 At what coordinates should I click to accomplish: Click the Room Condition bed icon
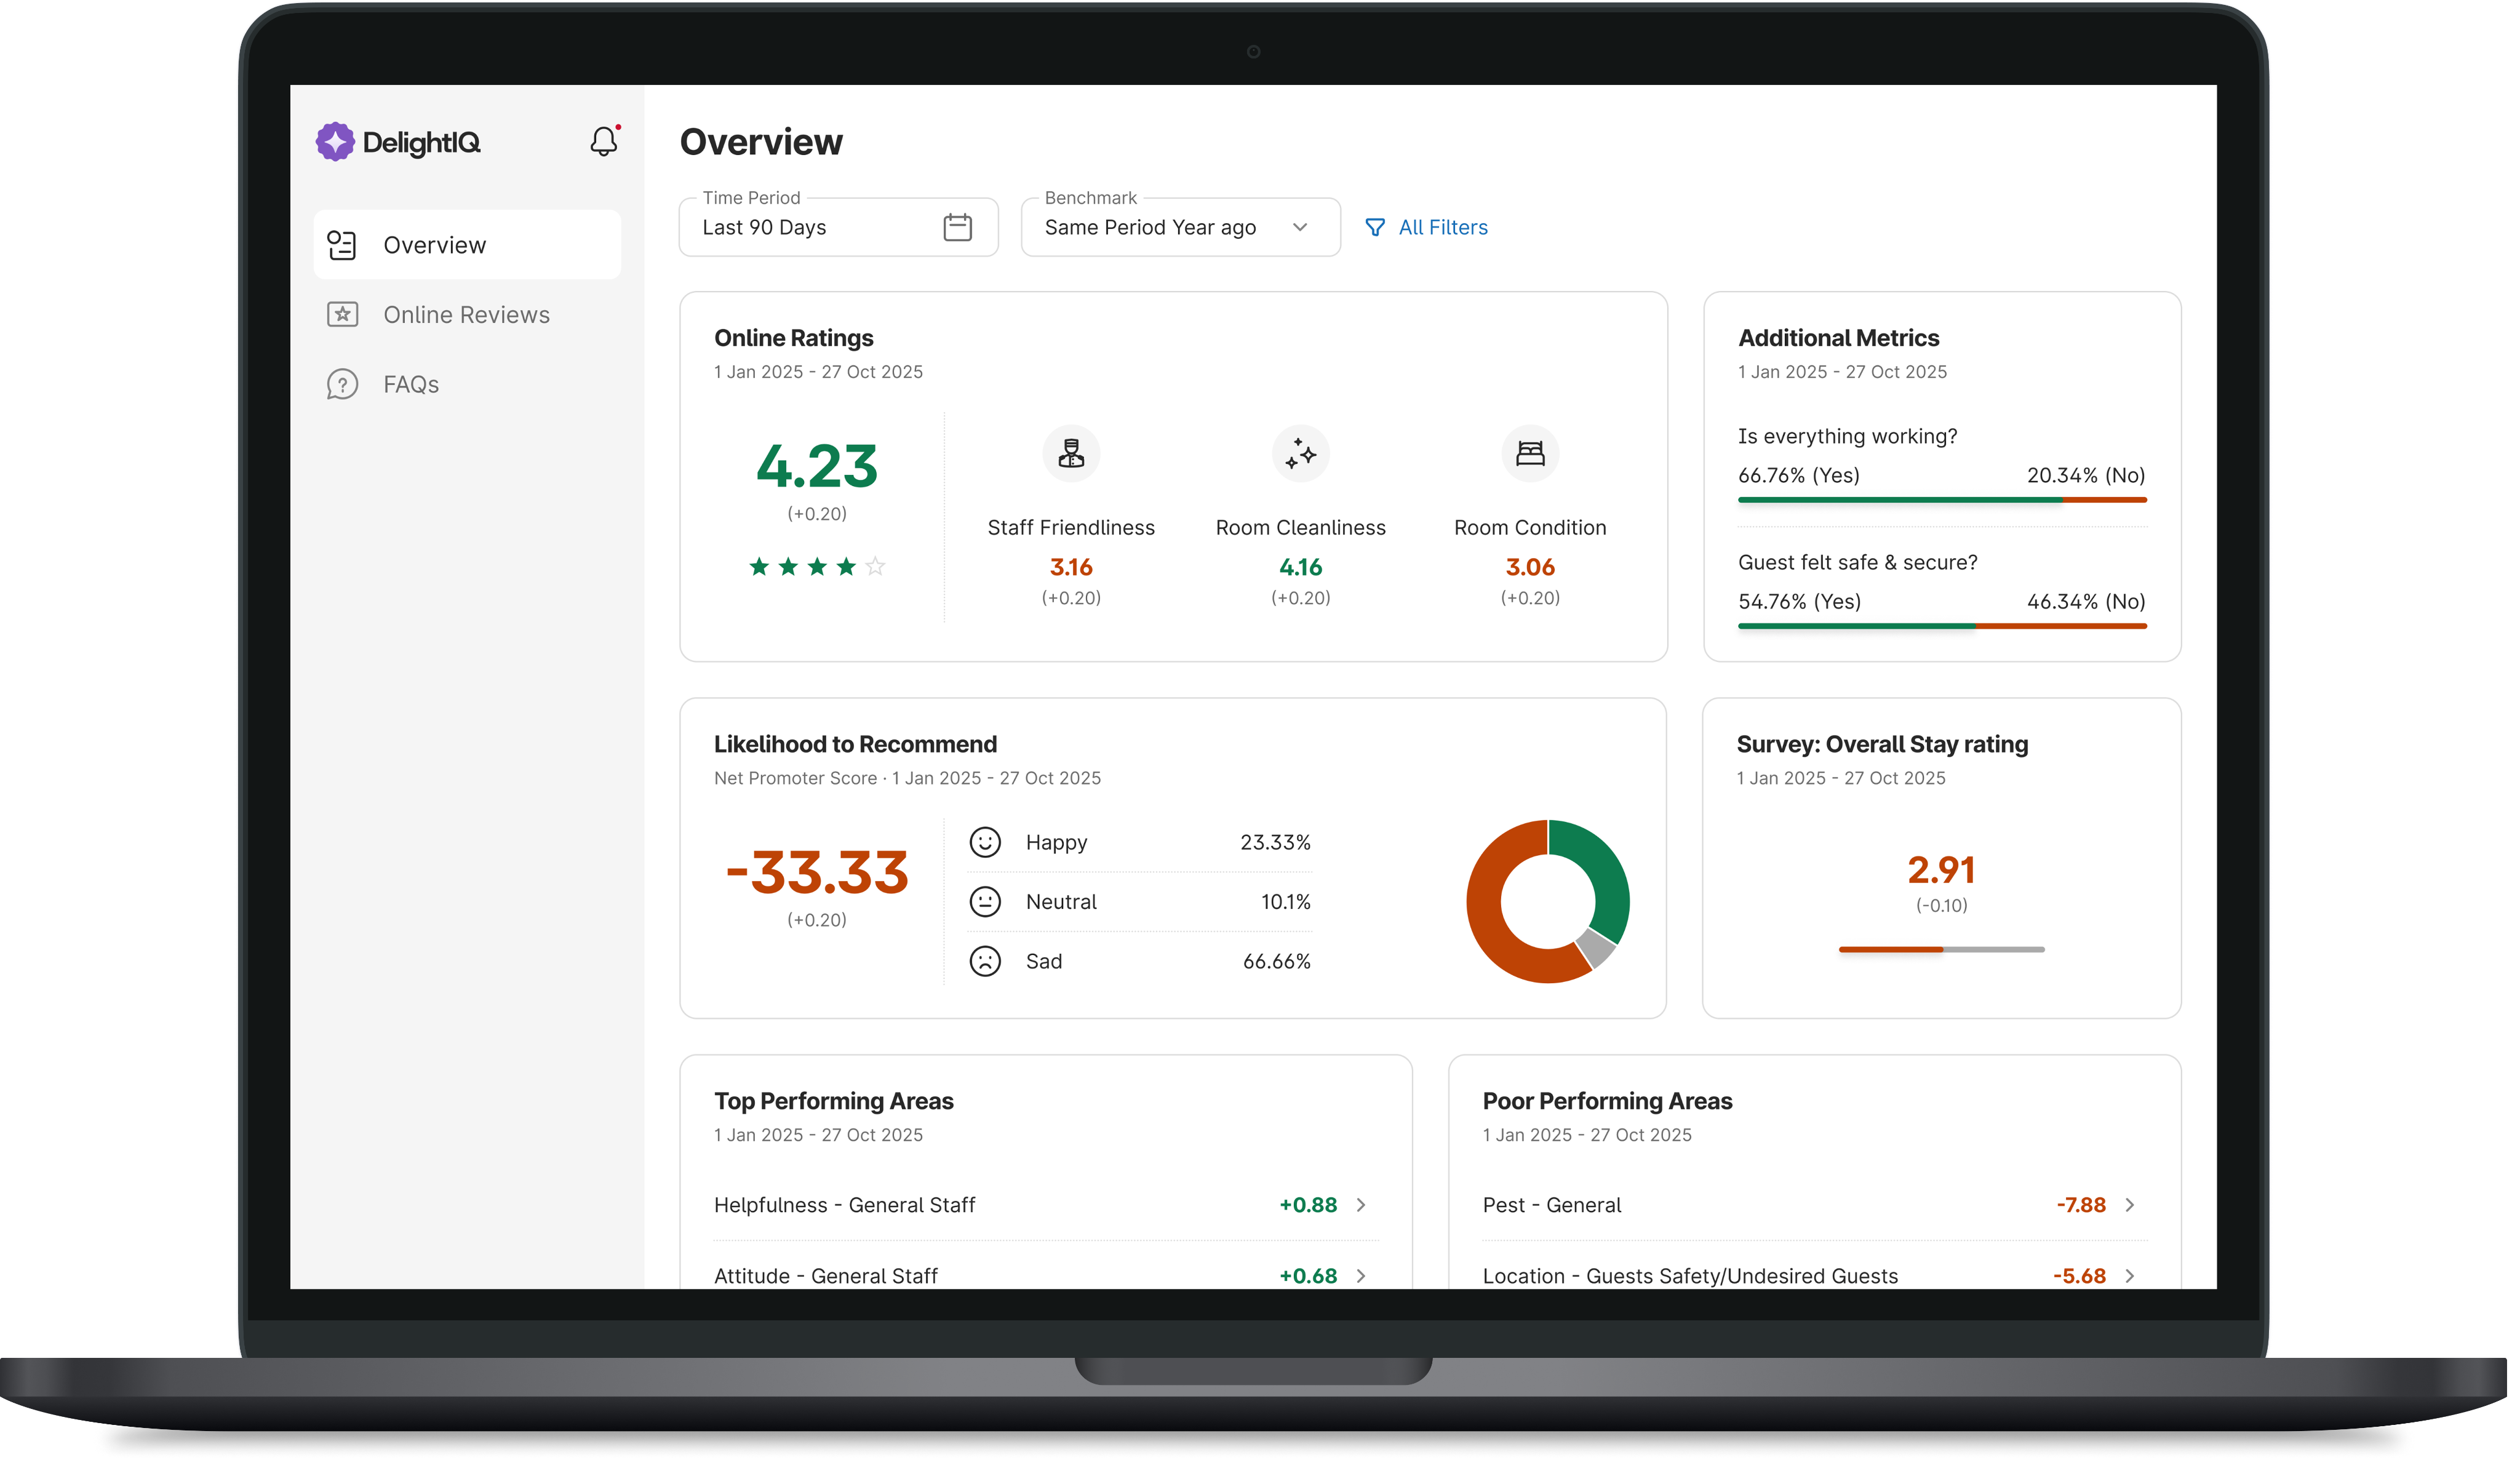point(1530,454)
